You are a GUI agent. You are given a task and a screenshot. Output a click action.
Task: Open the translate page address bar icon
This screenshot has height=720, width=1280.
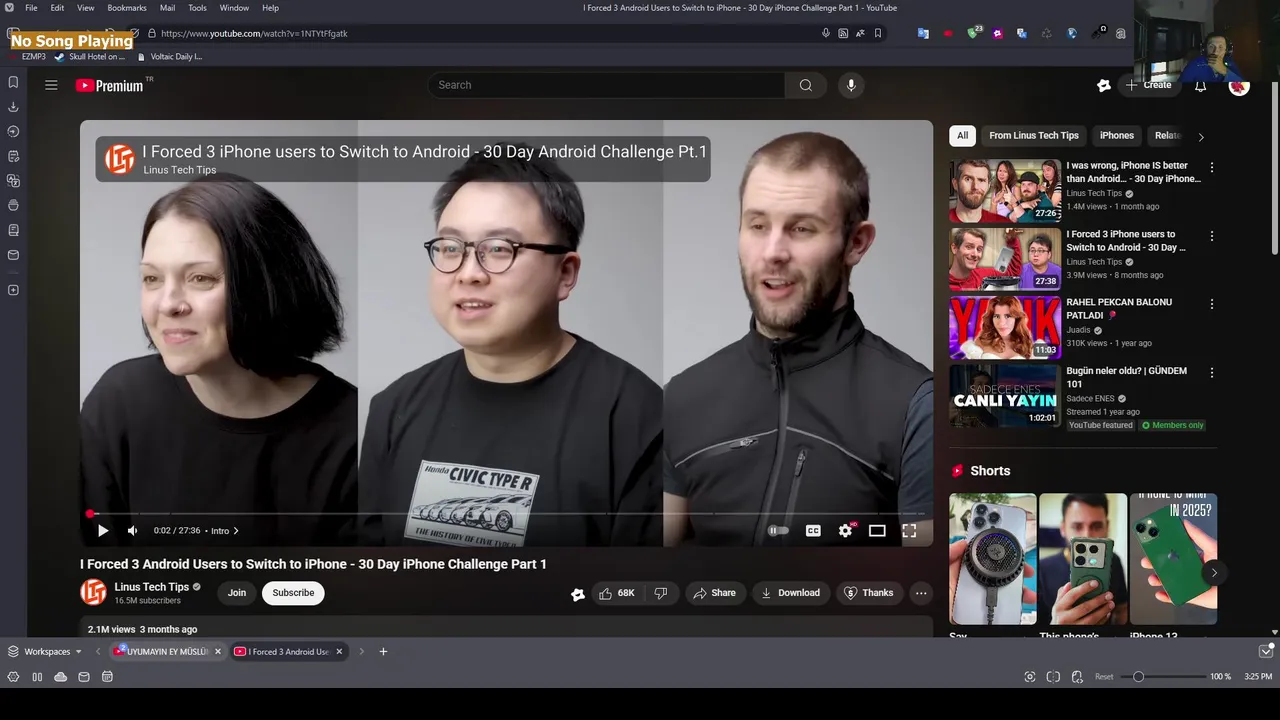point(860,33)
